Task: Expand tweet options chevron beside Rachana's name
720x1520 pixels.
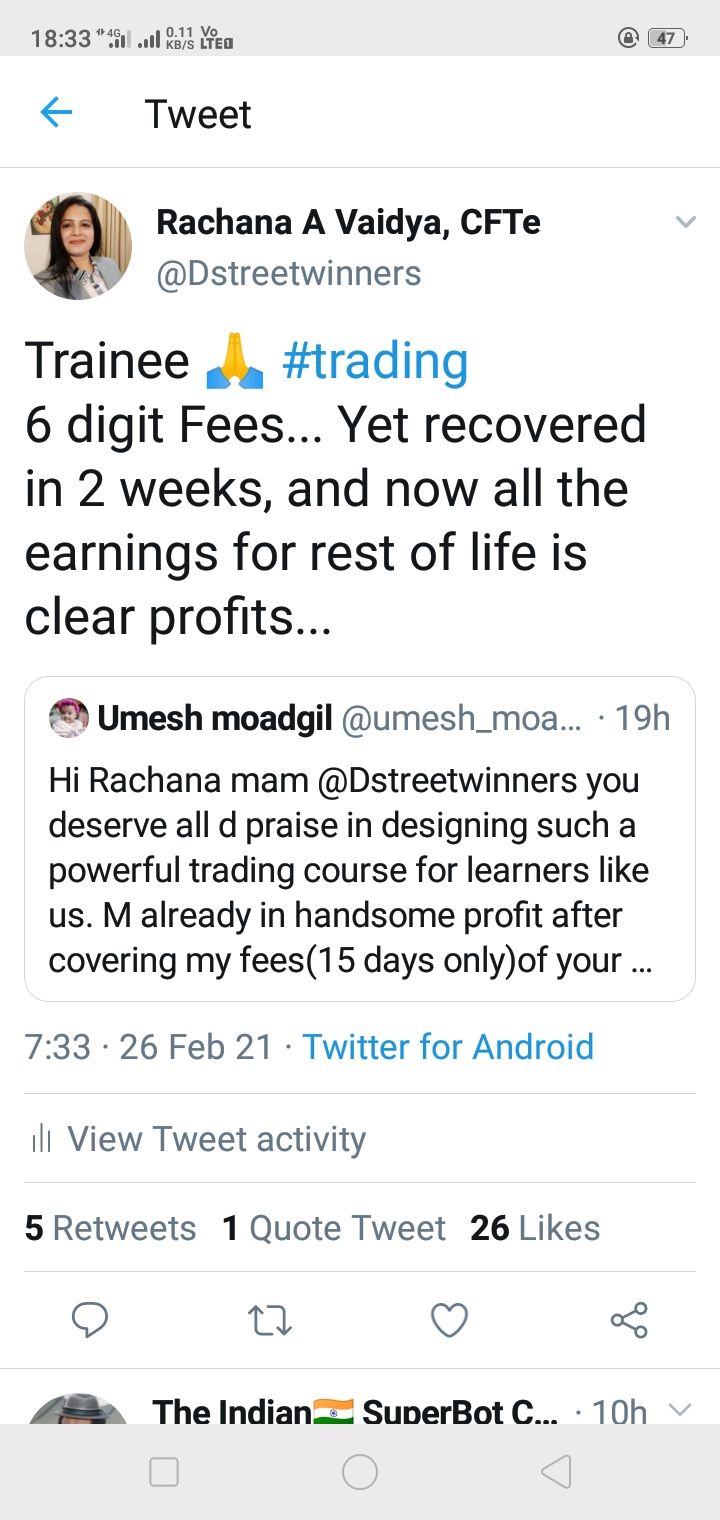Action: pyautogui.click(x=685, y=222)
